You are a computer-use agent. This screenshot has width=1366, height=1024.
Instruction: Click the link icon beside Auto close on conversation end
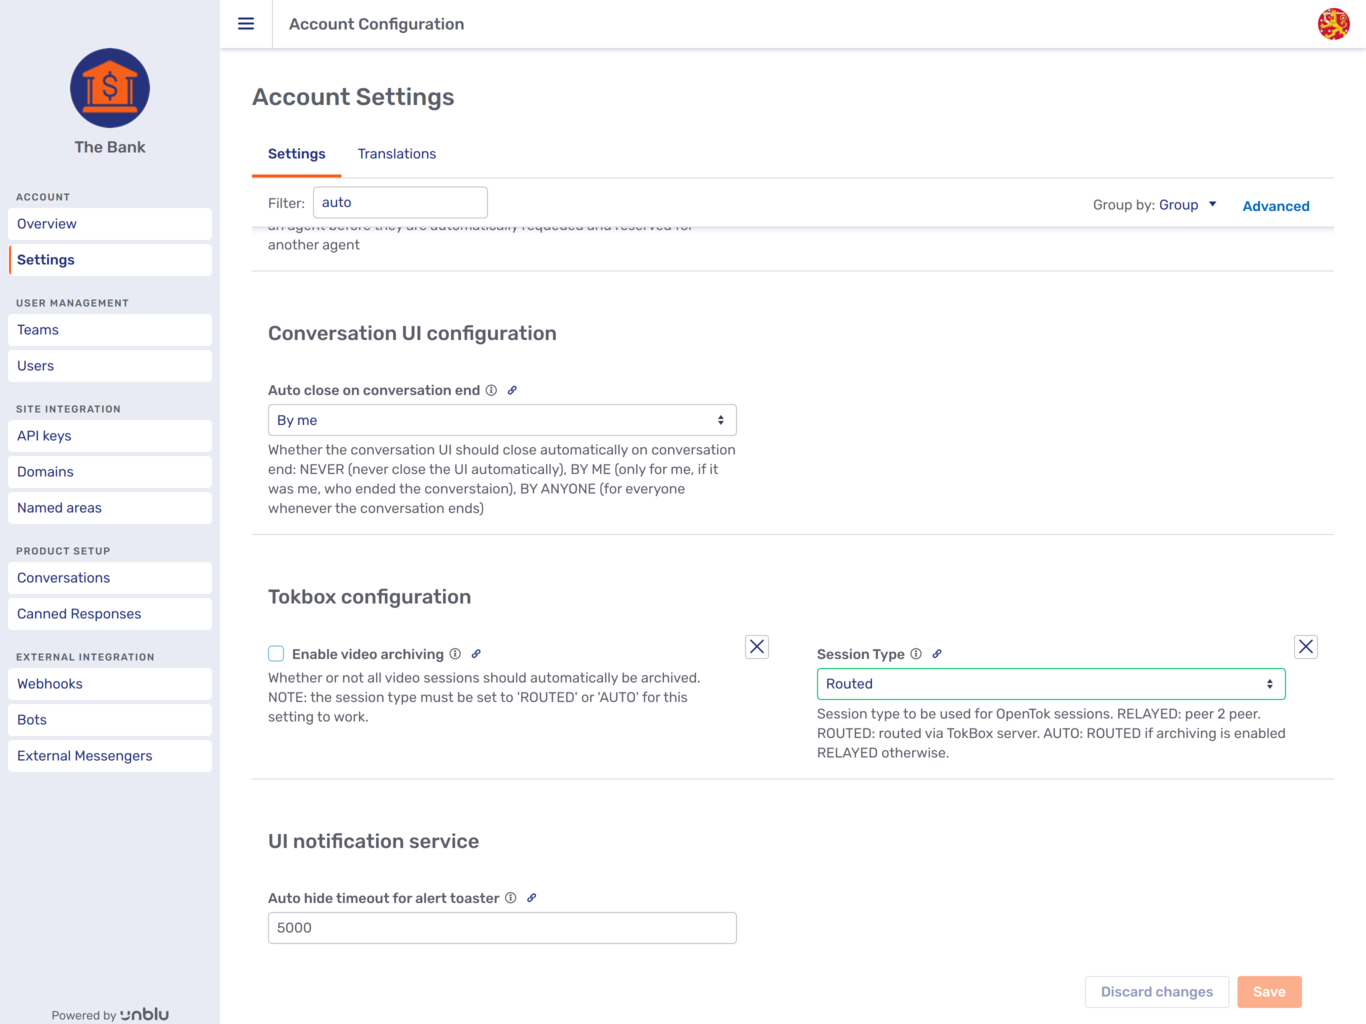pyautogui.click(x=511, y=390)
